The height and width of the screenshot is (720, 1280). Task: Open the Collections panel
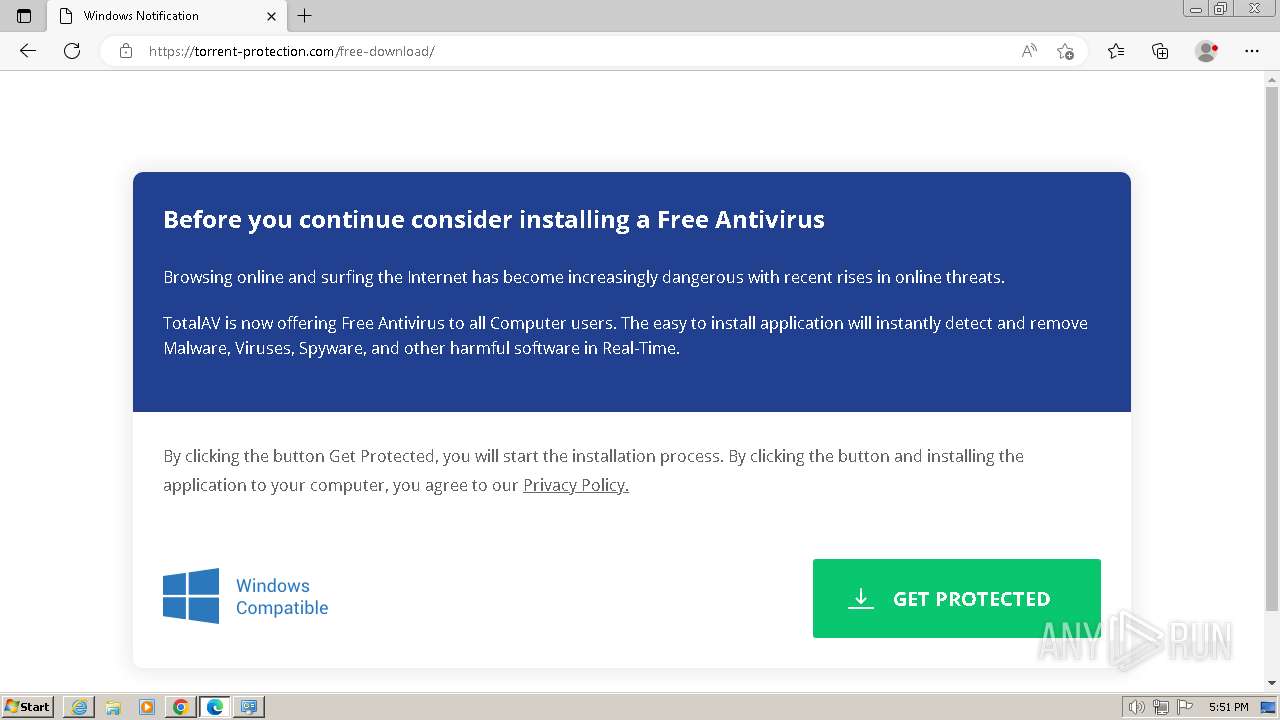pyautogui.click(x=1160, y=51)
